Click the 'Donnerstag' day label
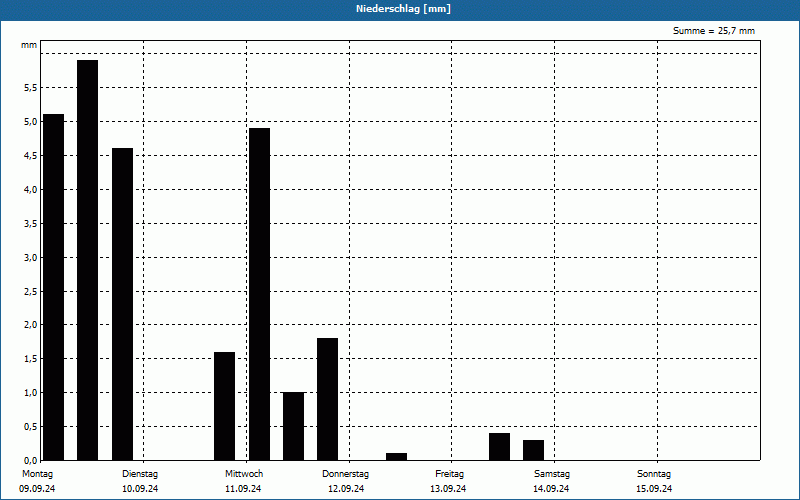The height and width of the screenshot is (500, 800). pos(345,474)
